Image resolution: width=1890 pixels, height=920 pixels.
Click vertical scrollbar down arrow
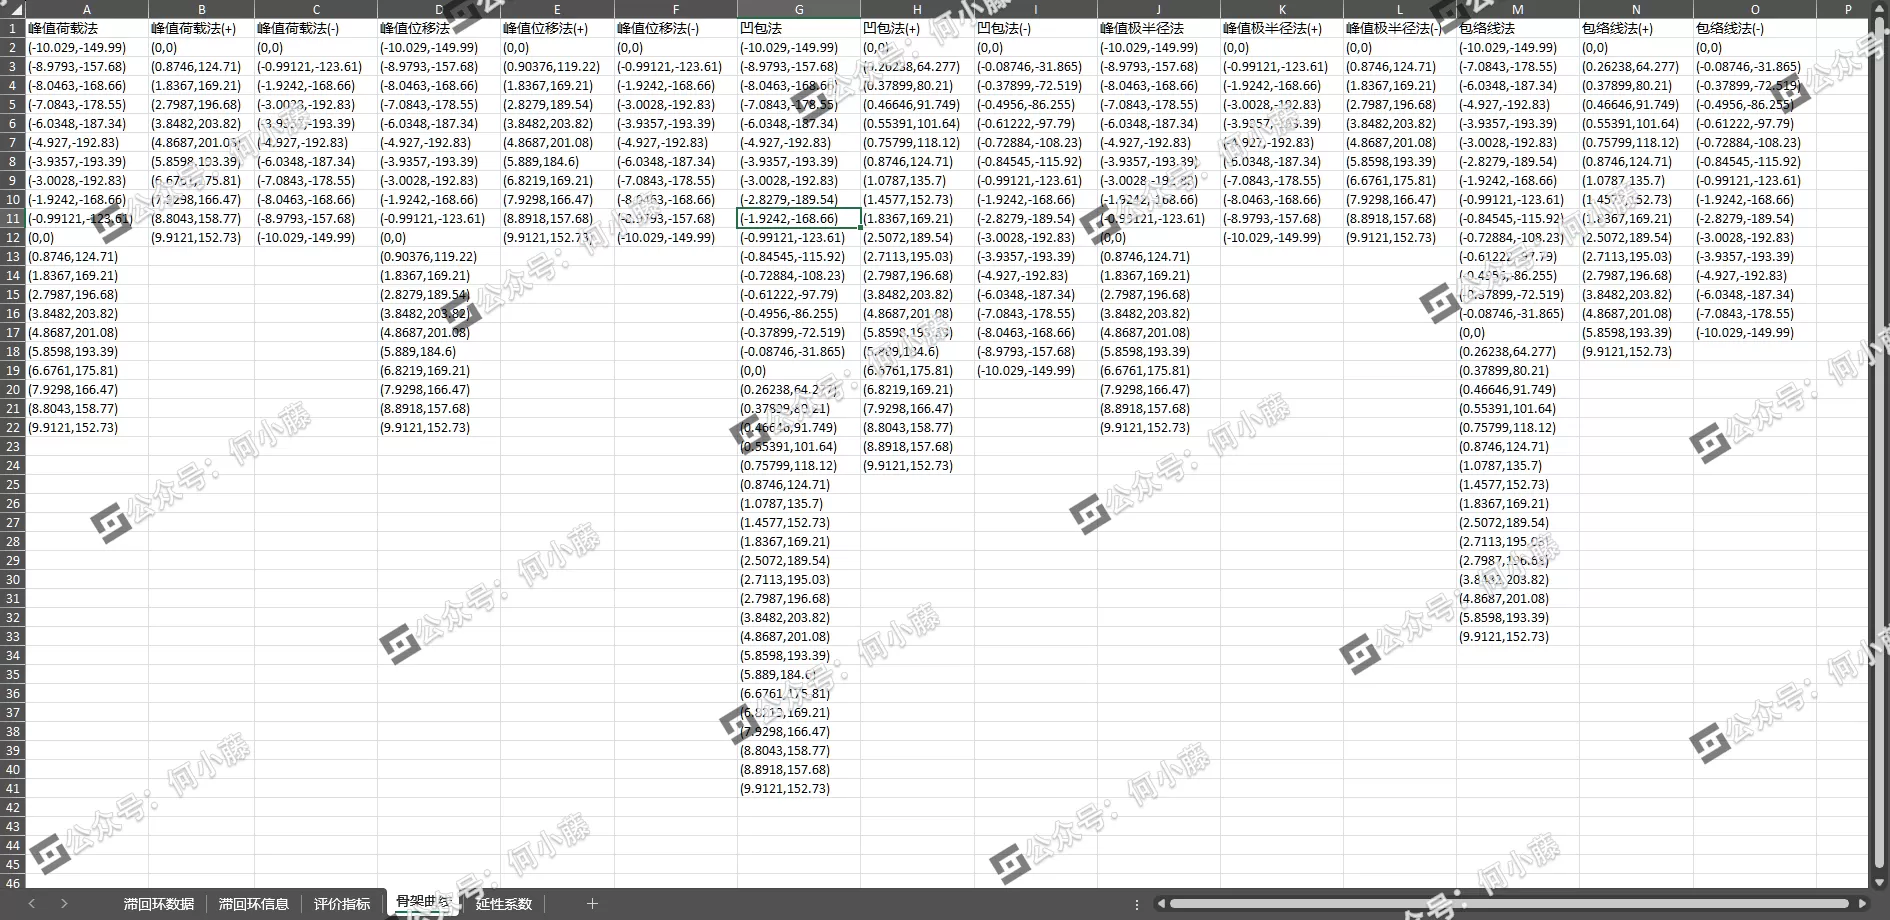click(x=1879, y=882)
